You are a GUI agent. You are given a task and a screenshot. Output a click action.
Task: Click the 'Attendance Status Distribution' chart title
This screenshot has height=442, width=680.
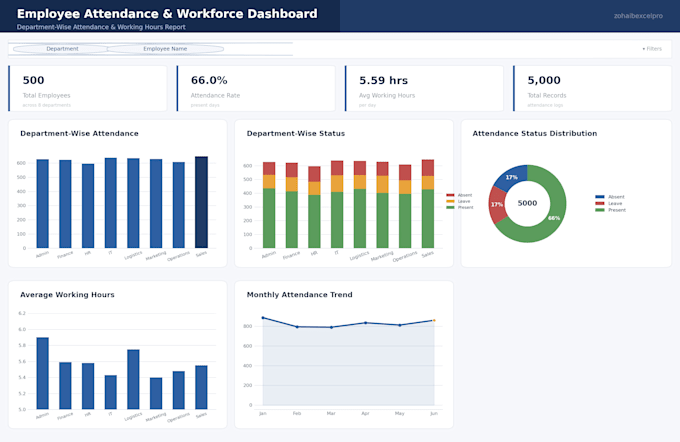tap(535, 134)
